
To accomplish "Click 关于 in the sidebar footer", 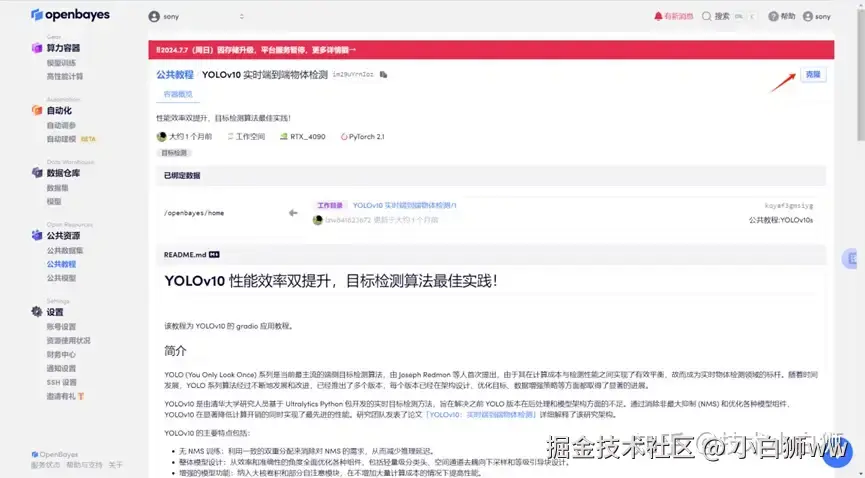I will click(x=115, y=465).
